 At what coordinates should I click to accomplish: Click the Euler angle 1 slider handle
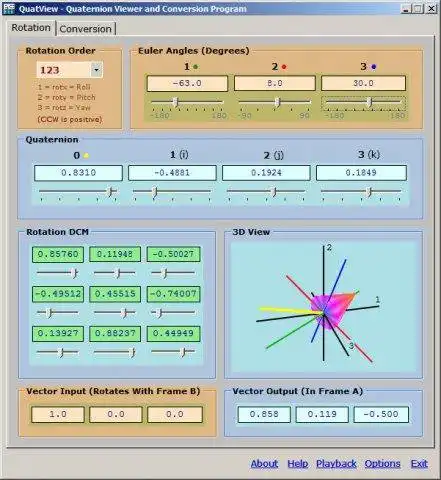[177, 102]
